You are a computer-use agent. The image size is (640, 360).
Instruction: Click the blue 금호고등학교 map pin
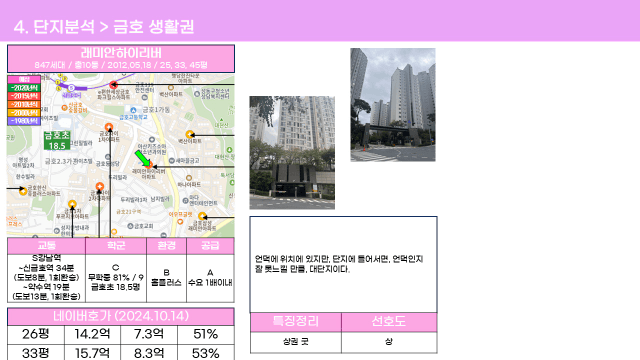tap(133, 110)
